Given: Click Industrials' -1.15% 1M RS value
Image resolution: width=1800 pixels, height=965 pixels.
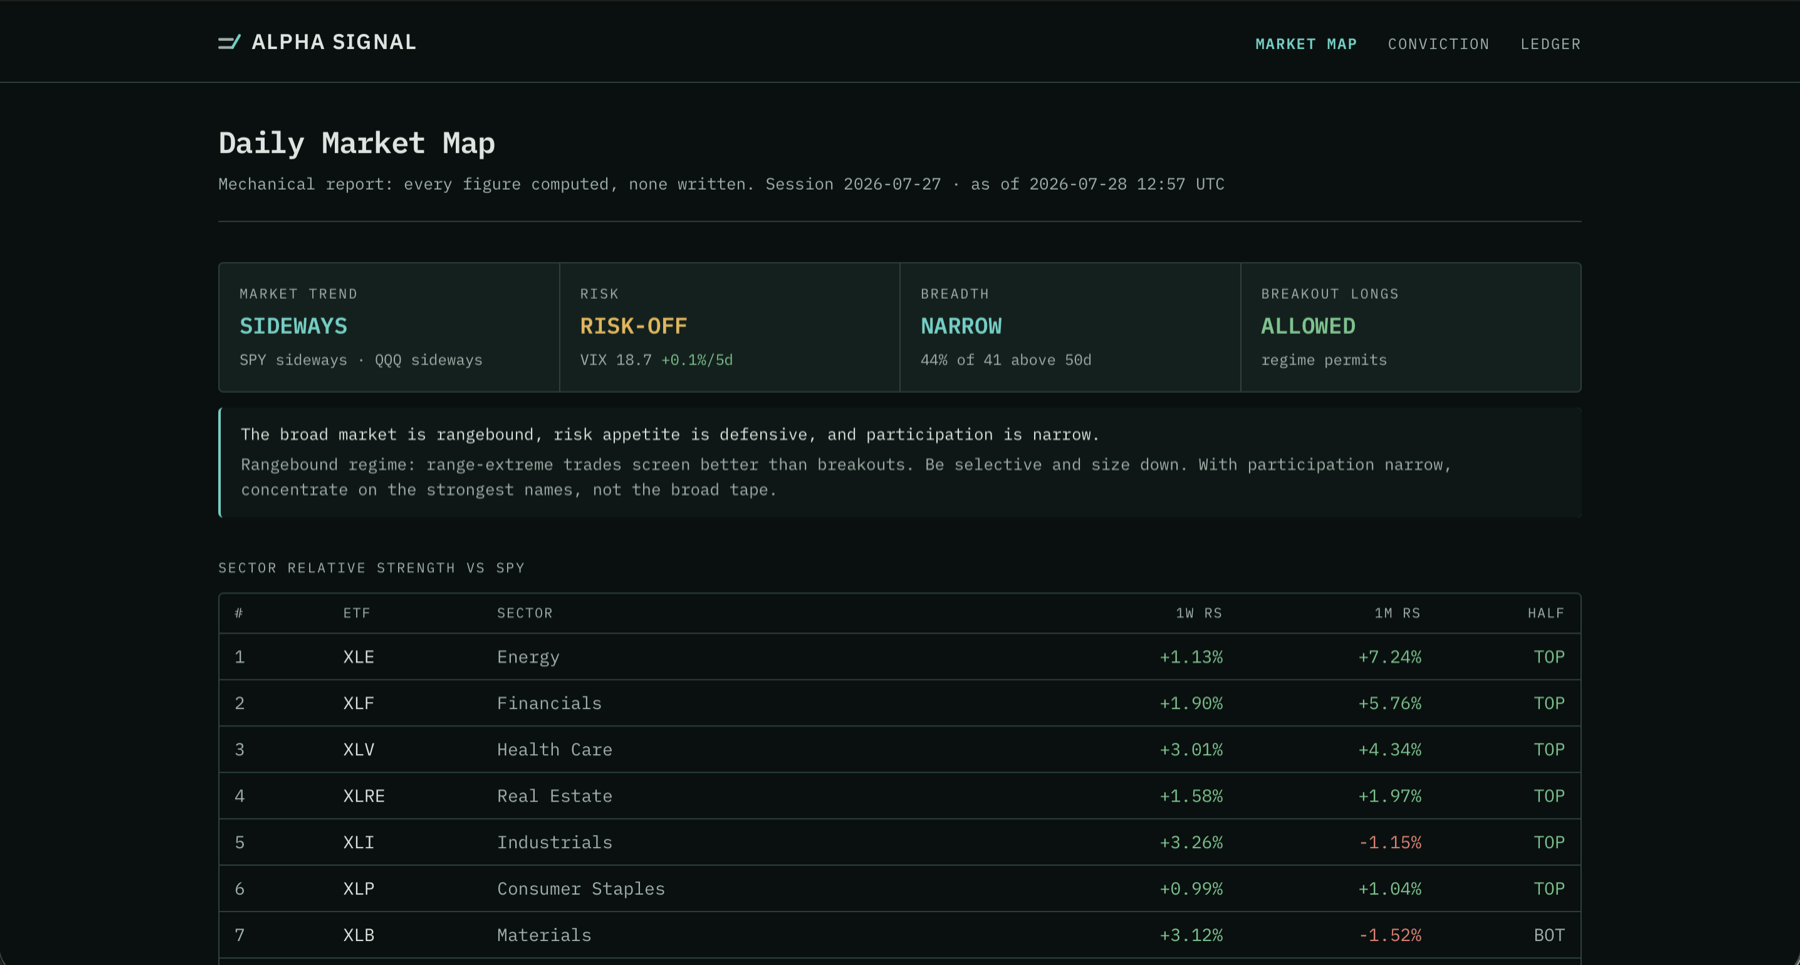Looking at the screenshot, I should [x=1389, y=842].
